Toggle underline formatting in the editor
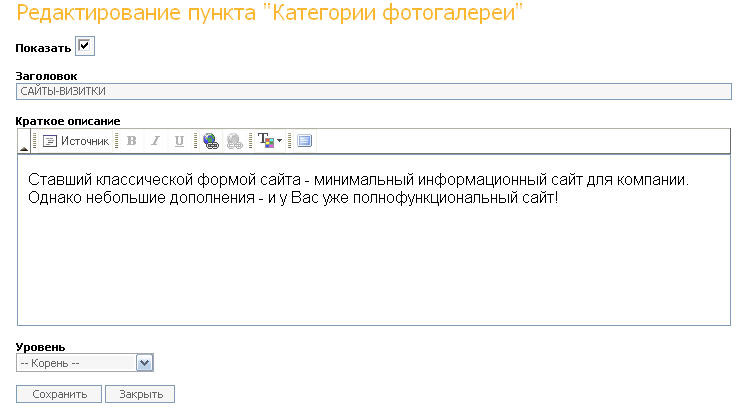 click(x=179, y=141)
